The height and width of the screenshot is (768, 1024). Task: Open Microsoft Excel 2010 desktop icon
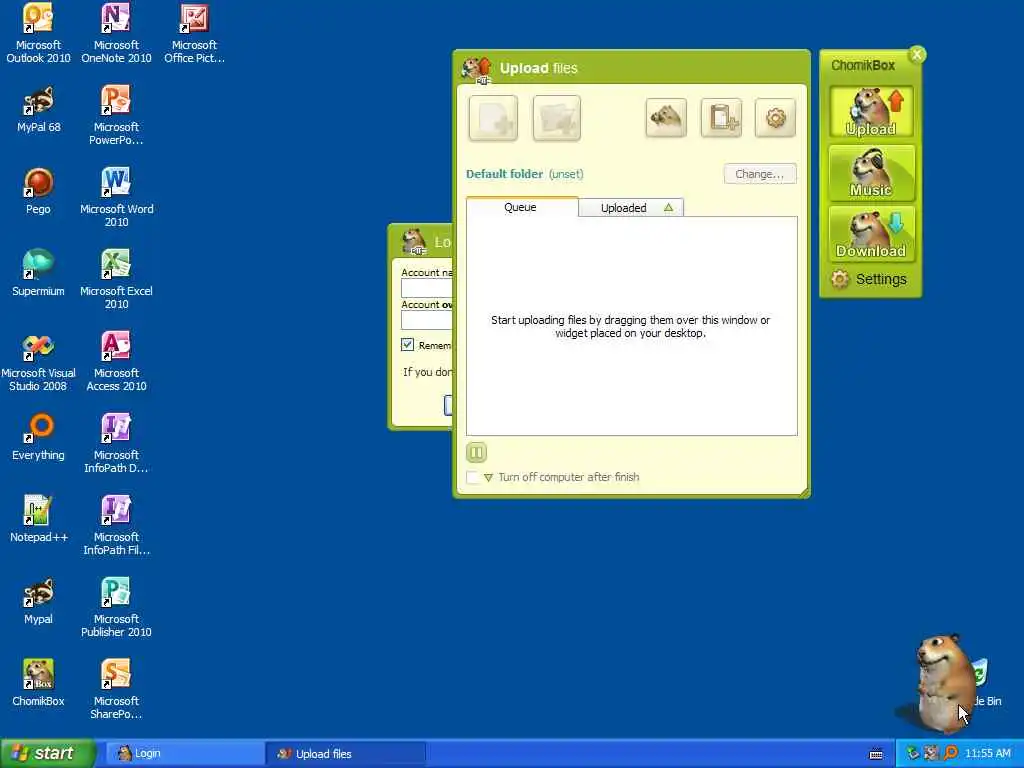tap(116, 279)
